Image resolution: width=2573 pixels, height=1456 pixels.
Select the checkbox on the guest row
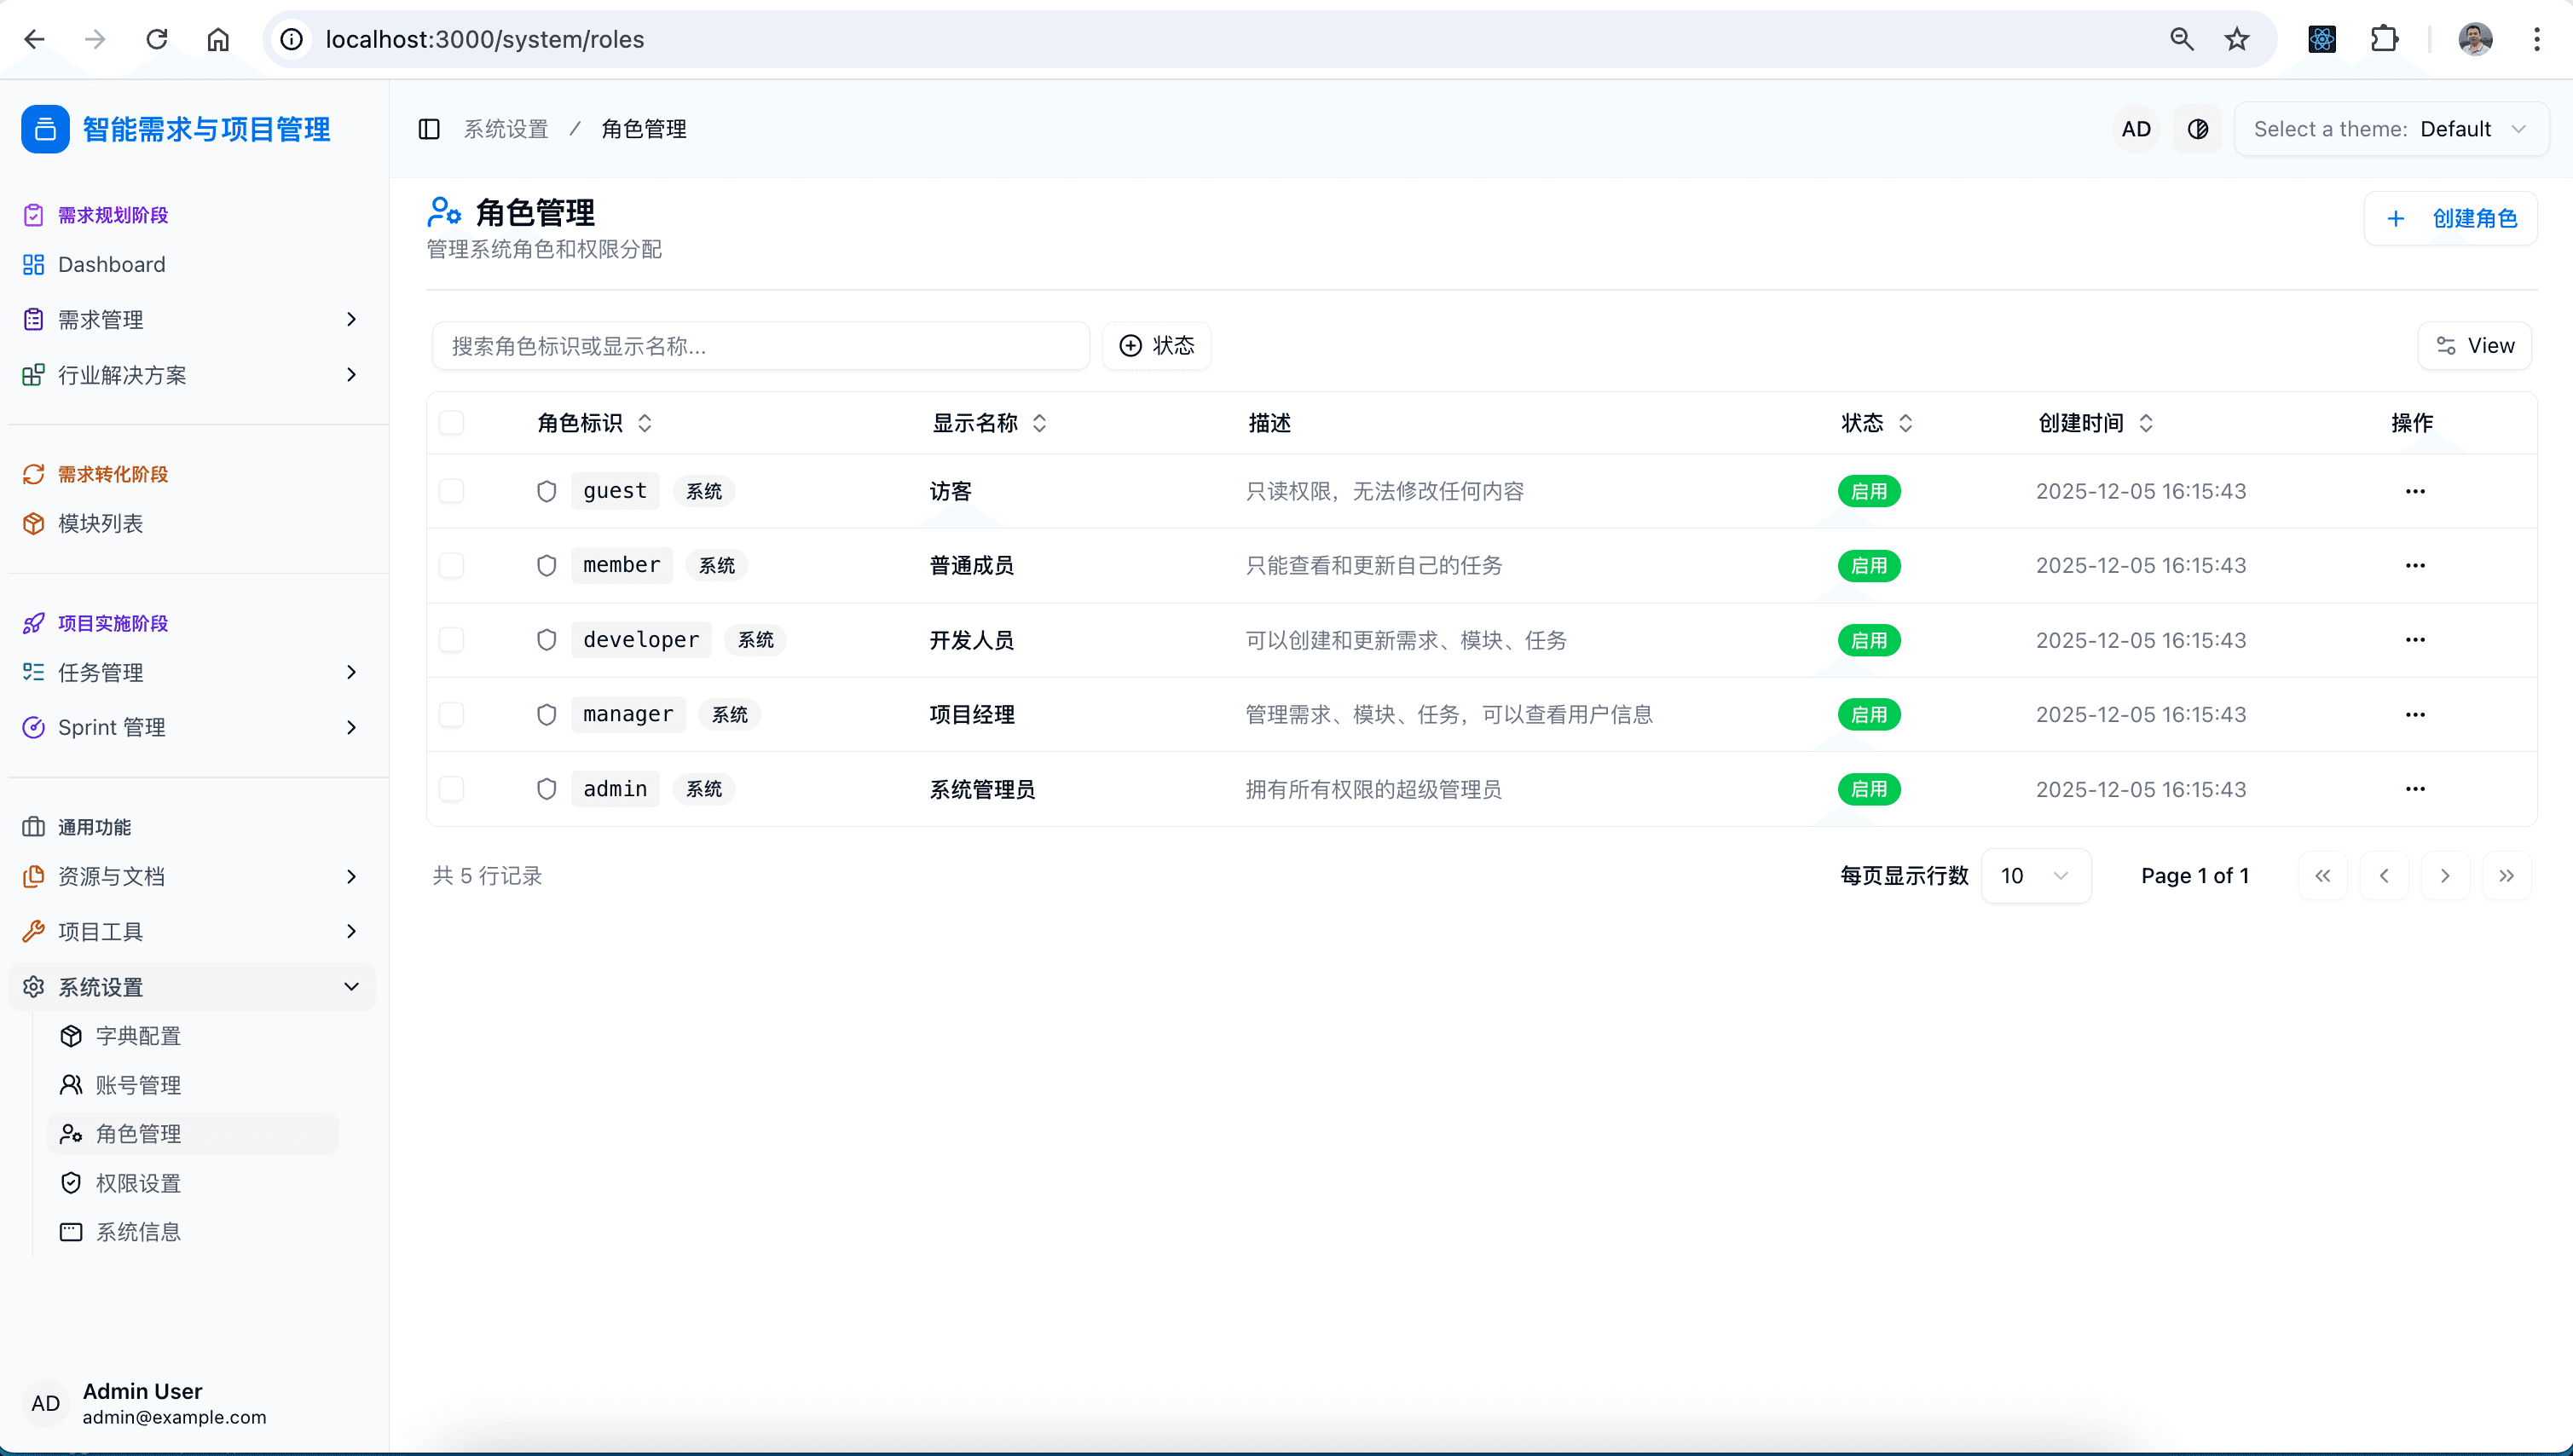(451, 491)
